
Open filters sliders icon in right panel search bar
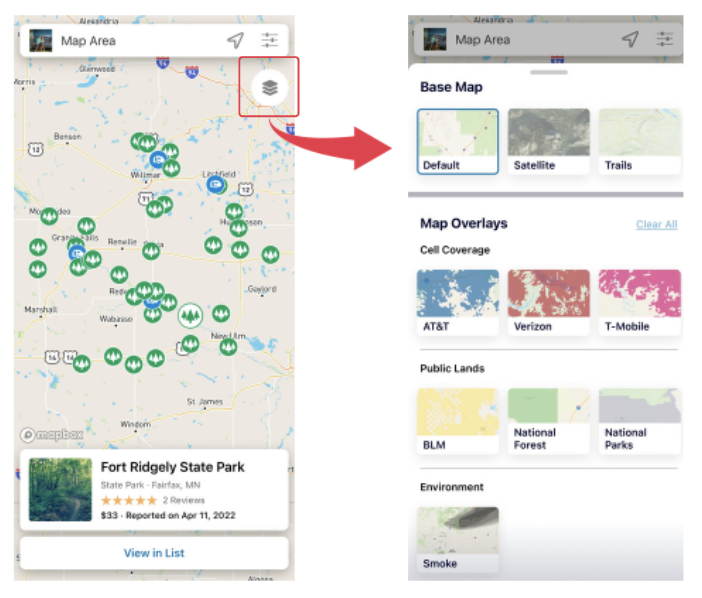(664, 39)
